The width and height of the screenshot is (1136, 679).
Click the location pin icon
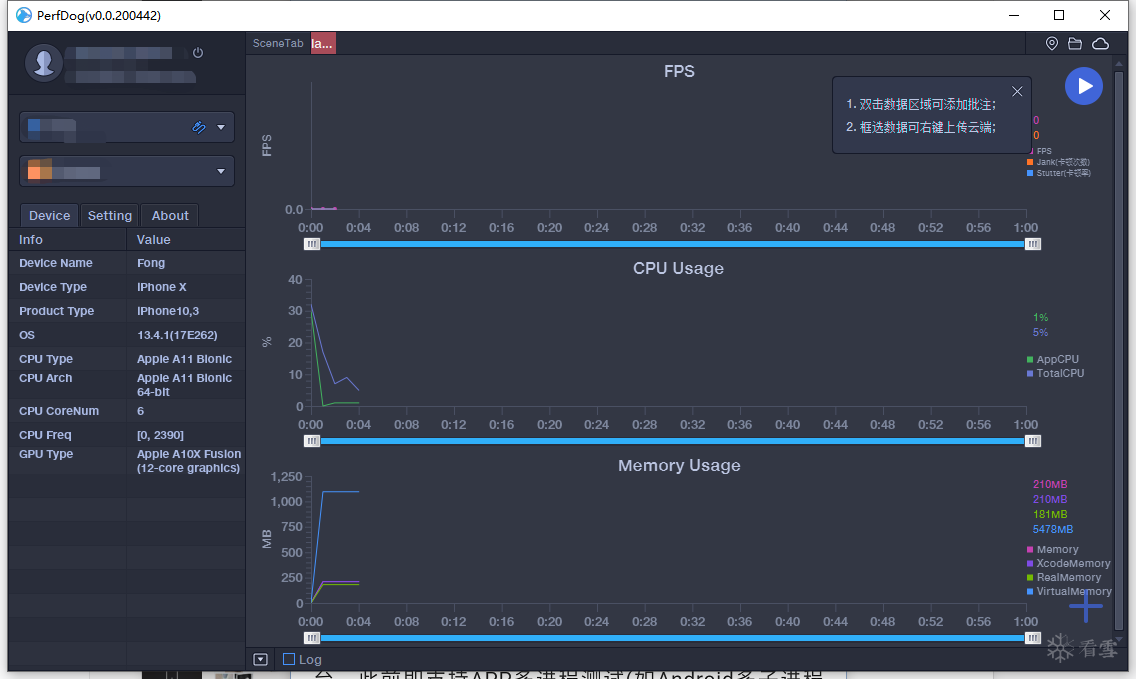point(1052,43)
